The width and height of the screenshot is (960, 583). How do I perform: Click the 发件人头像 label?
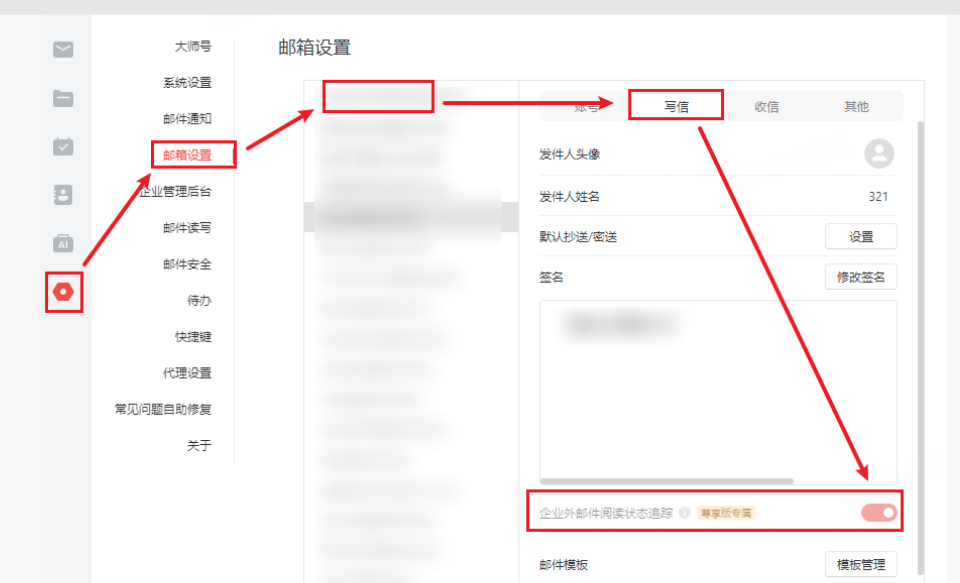569,154
